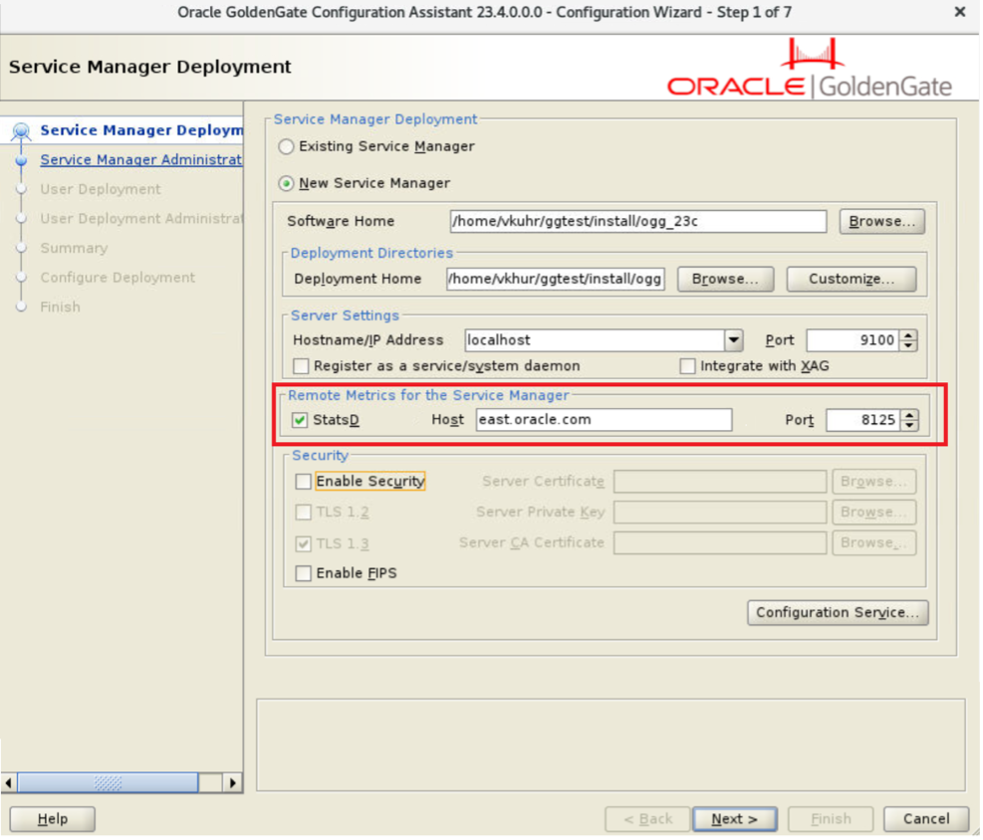Proceed with the Next button
This screenshot has height=840, width=983.
pos(735,820)
